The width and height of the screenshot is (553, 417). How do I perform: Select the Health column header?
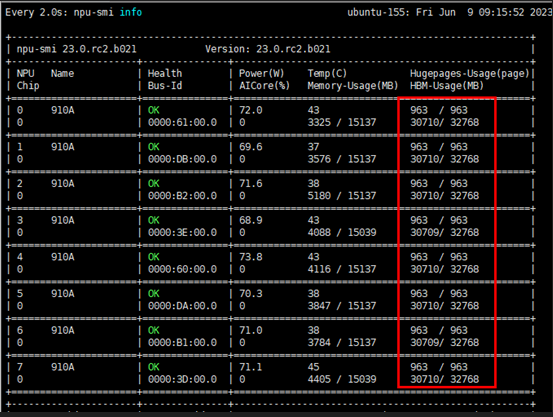[x=165, y=73]
